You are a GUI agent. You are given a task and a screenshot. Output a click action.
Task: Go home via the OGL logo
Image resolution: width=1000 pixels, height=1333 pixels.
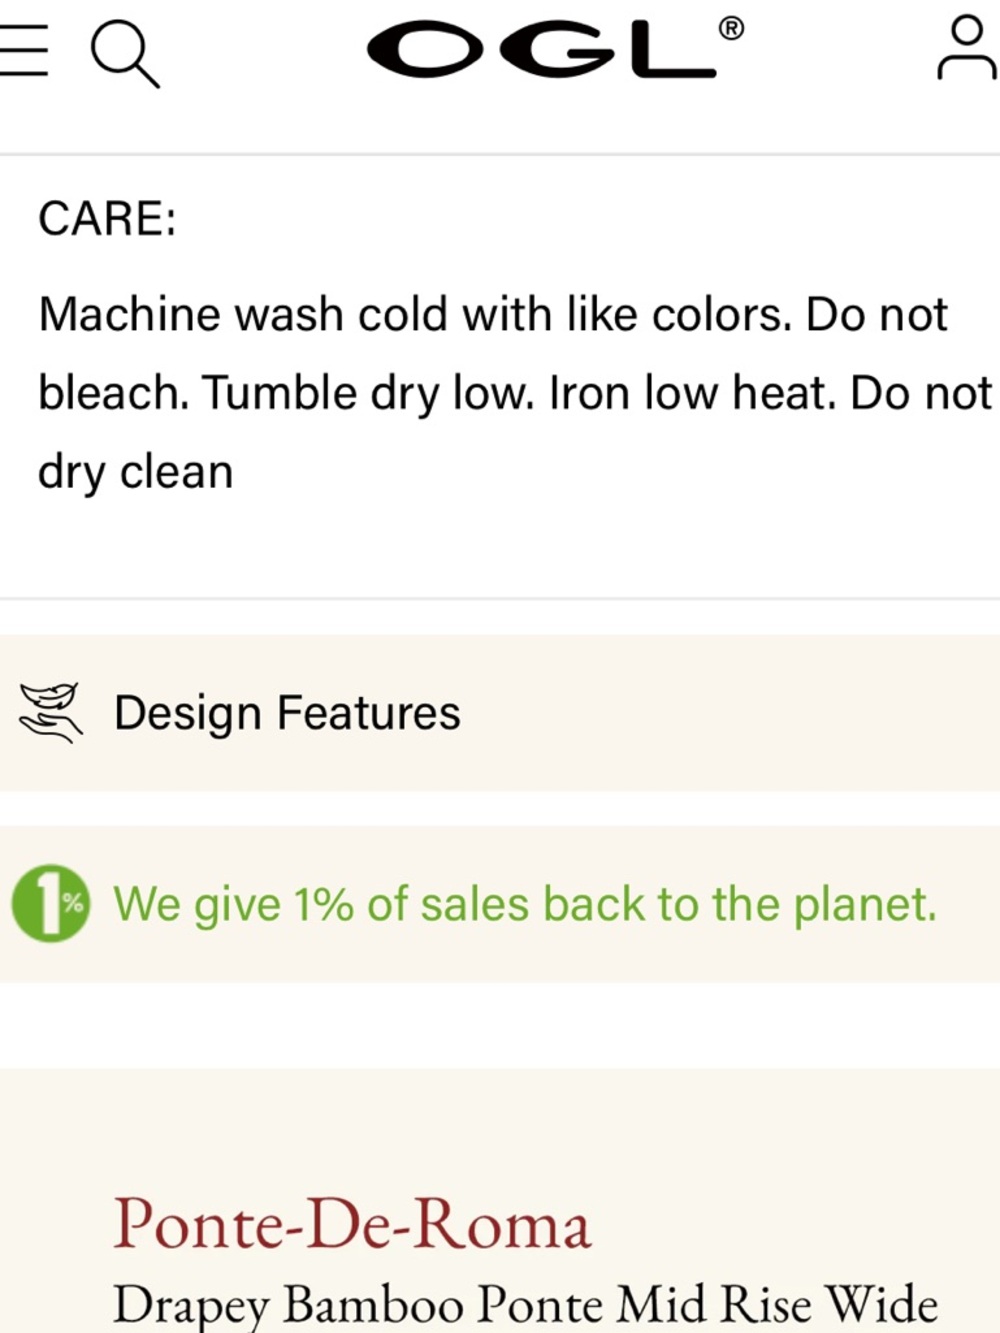pyautogui.click(x=541, y=49)
